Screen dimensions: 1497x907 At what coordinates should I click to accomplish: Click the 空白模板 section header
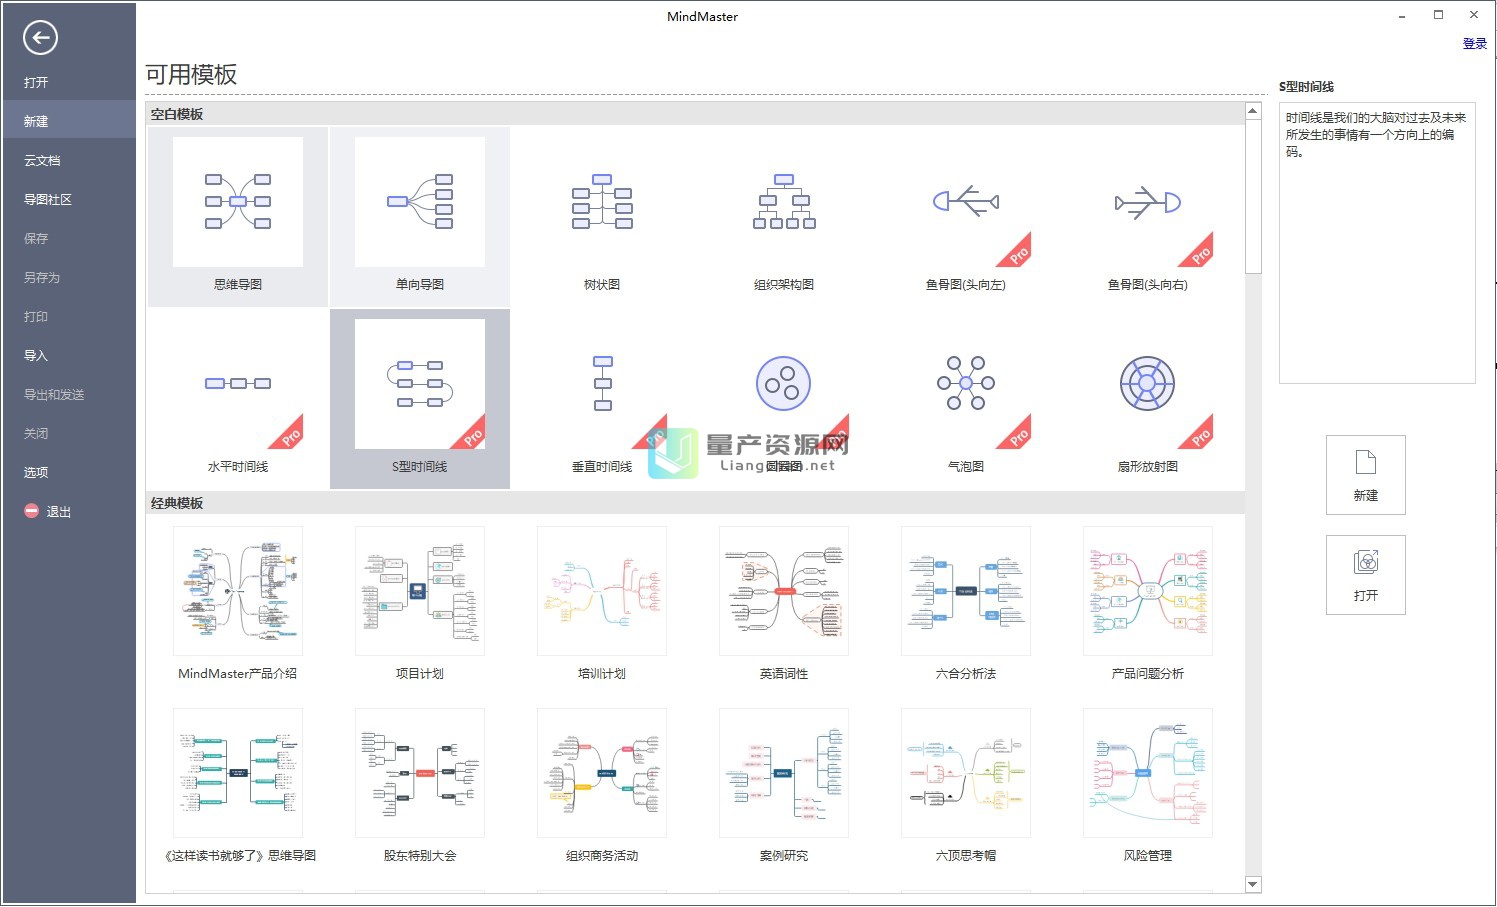[x=695, y=114]
